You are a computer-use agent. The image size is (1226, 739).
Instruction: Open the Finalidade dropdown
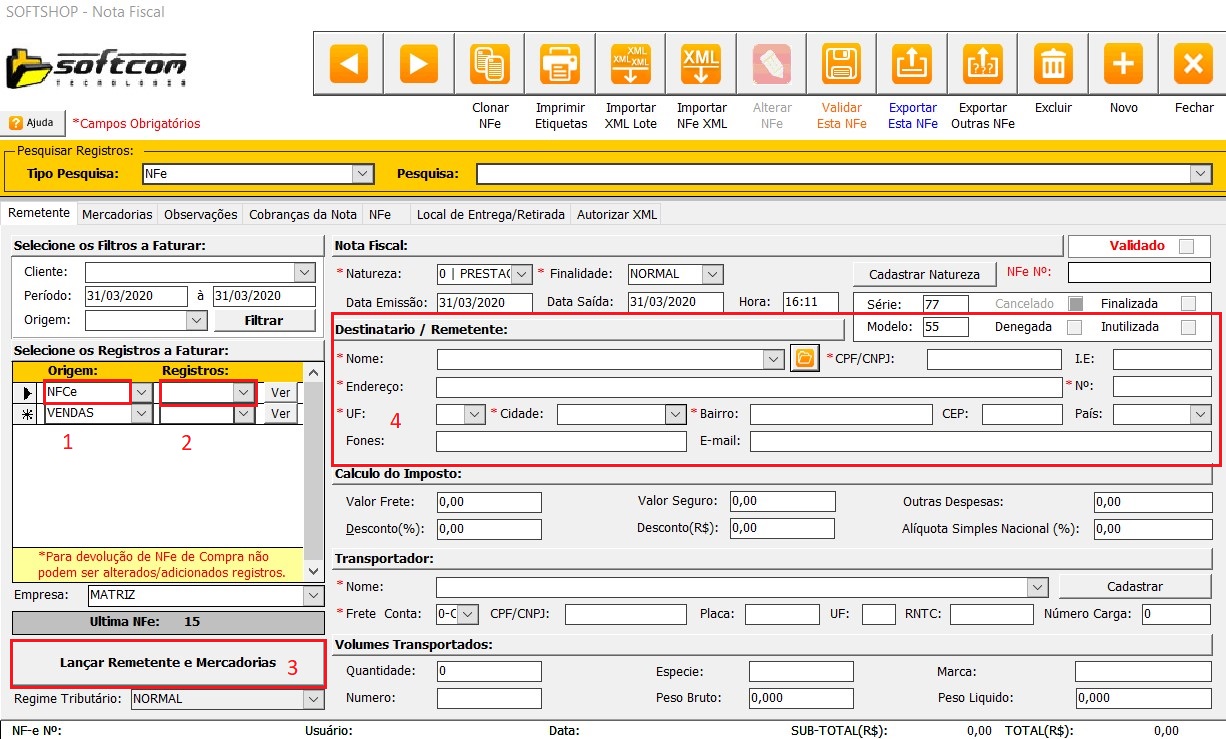tap(712, 274)
